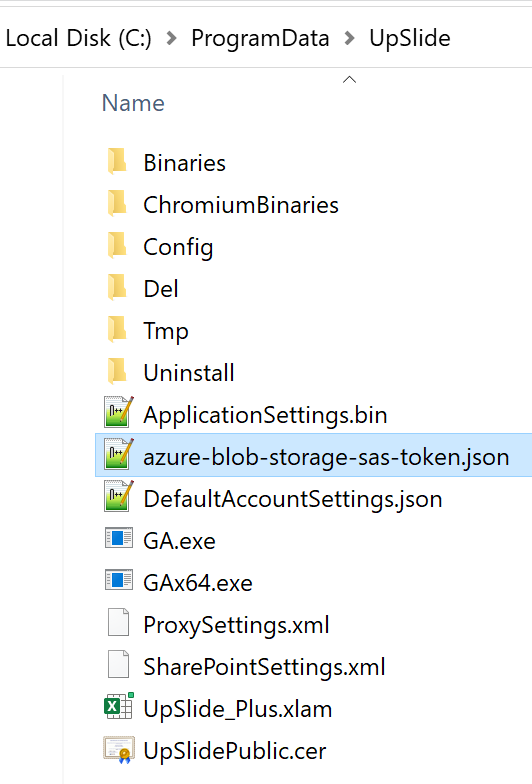Click the sort arrow above Name column
This screenshot has width=532, height=784.
click(x=350, y=80)
